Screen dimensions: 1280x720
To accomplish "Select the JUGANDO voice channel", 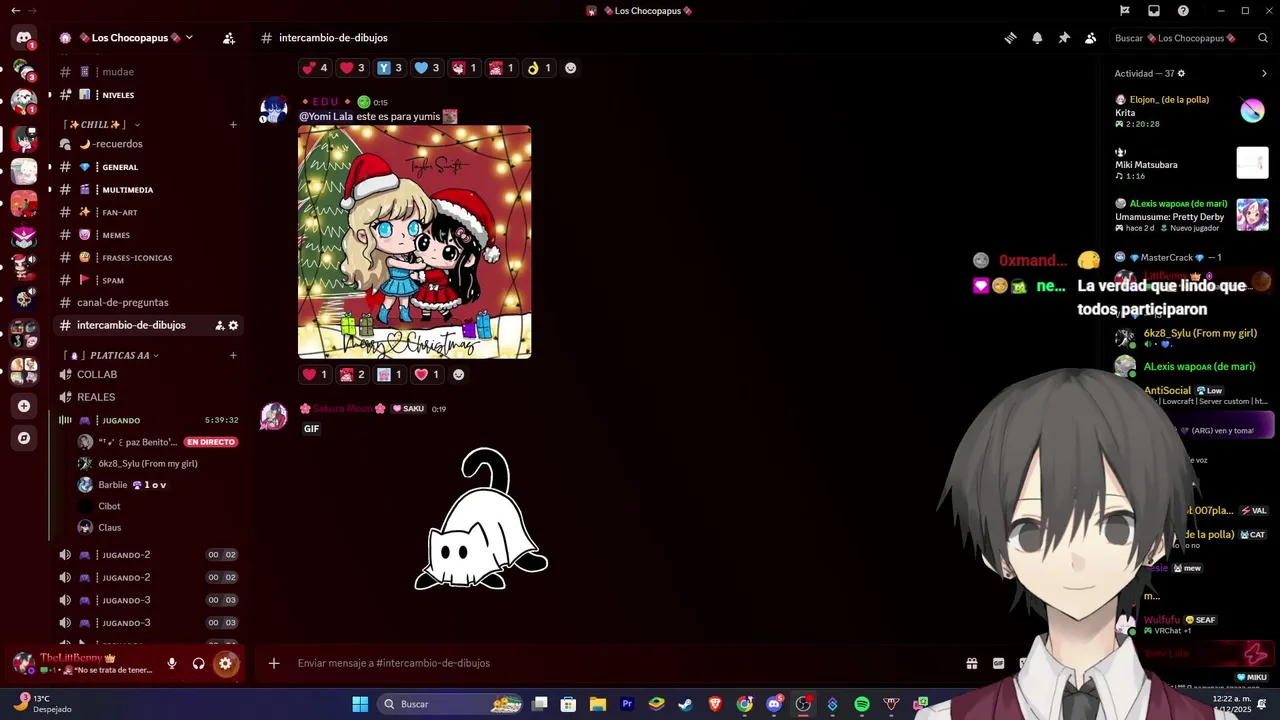I will coord(149,420).
